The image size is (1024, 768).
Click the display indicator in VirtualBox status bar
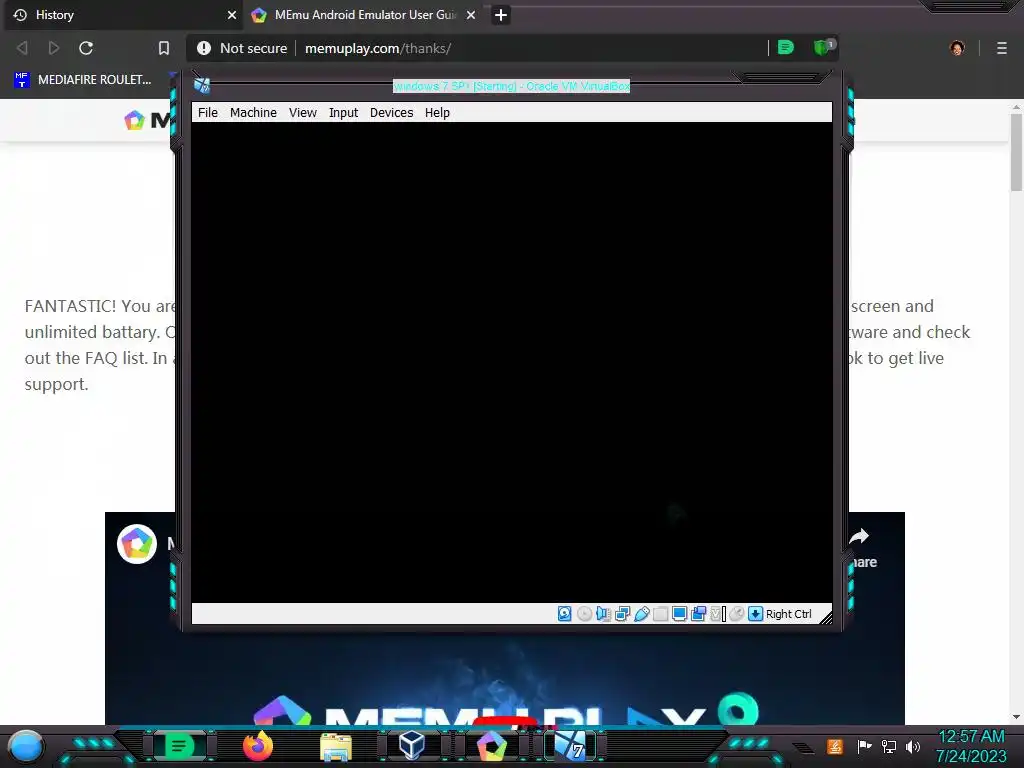[x=679, y=614]
